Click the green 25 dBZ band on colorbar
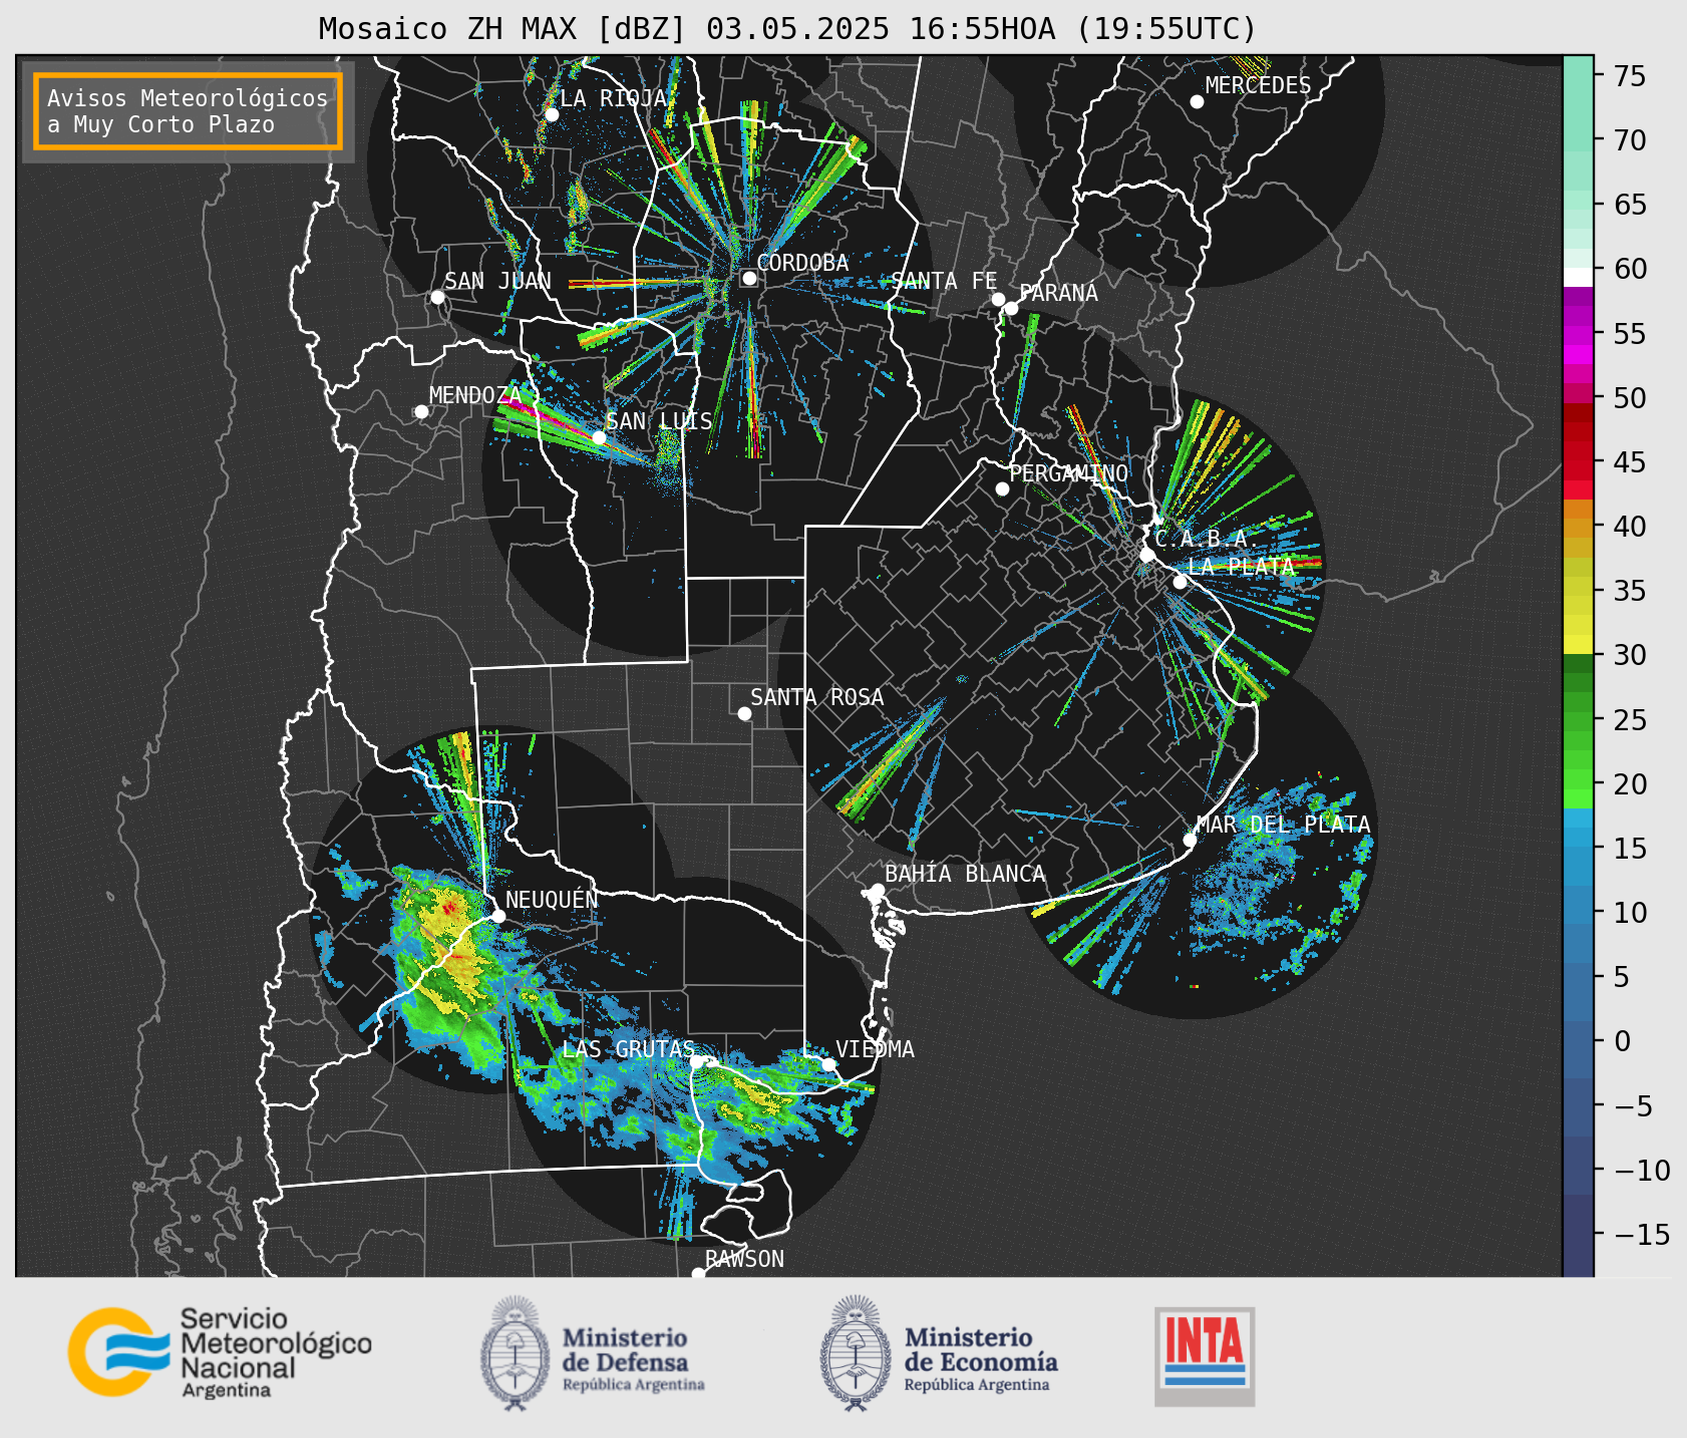Screen dimensions: 1687x1438 coord(1578,719)
